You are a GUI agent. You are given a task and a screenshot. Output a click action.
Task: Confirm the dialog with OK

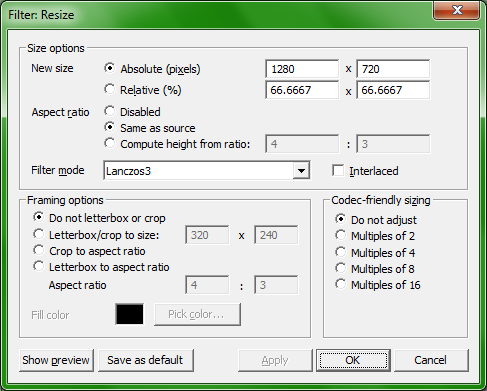pyautogui.click(x=353, y=360)
